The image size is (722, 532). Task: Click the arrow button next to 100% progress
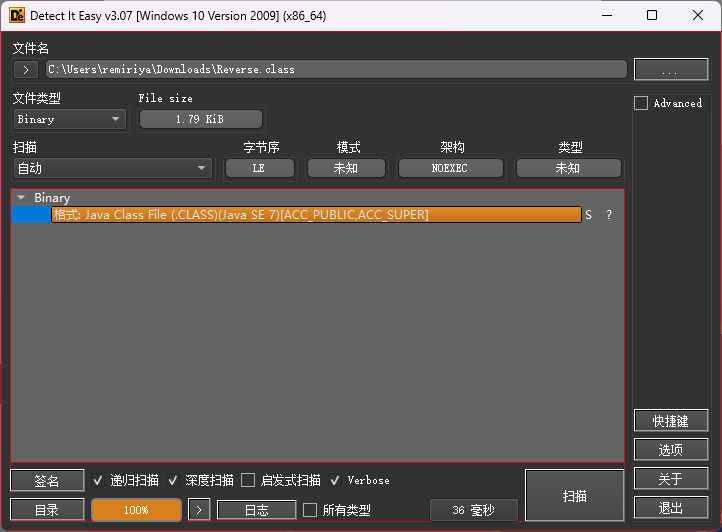click(x=200, y=510)
